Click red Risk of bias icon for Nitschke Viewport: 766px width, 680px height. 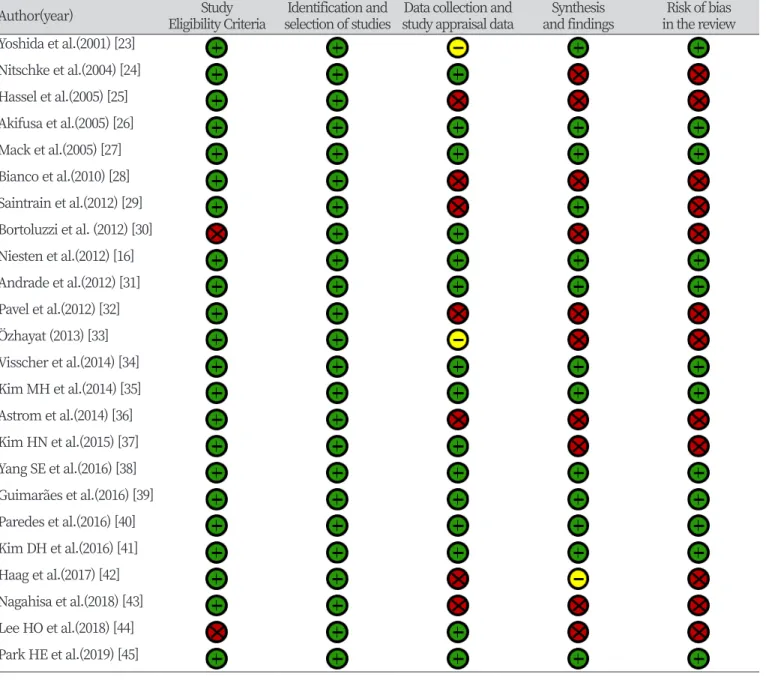pos(699,74)
